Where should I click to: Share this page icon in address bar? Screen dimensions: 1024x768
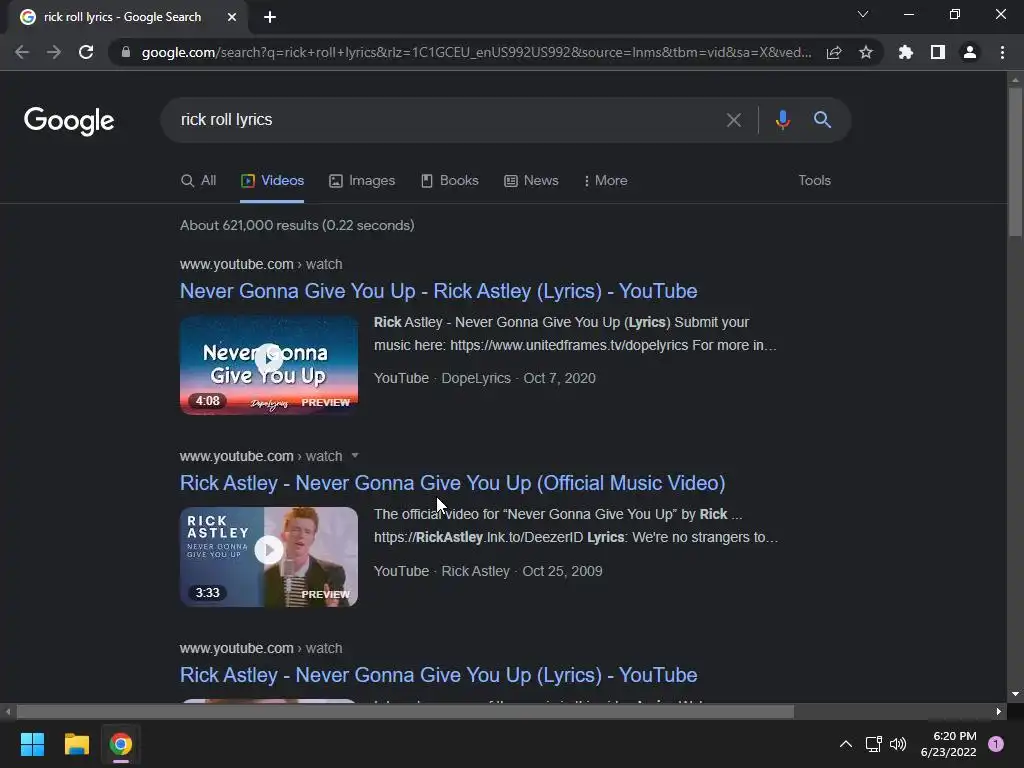pyautogui.click(x=834, y=52)
